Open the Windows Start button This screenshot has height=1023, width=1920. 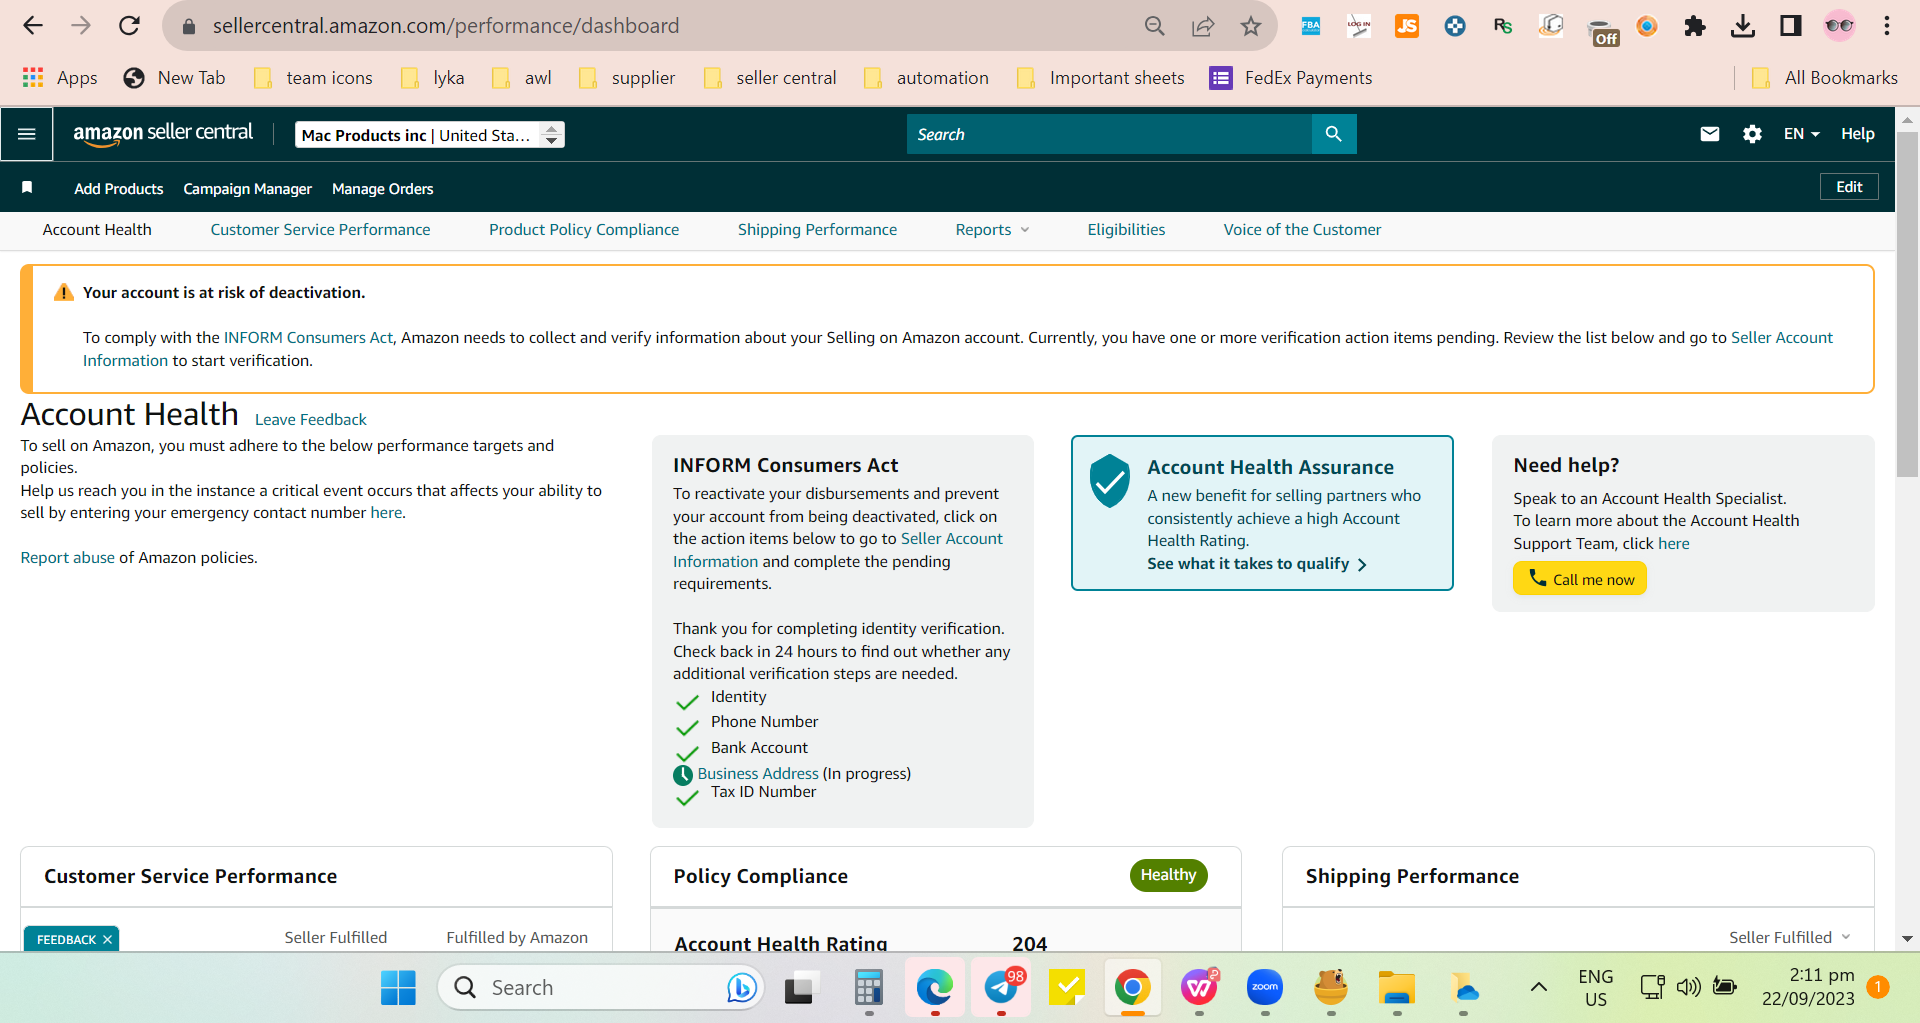(x=398, y=988)
